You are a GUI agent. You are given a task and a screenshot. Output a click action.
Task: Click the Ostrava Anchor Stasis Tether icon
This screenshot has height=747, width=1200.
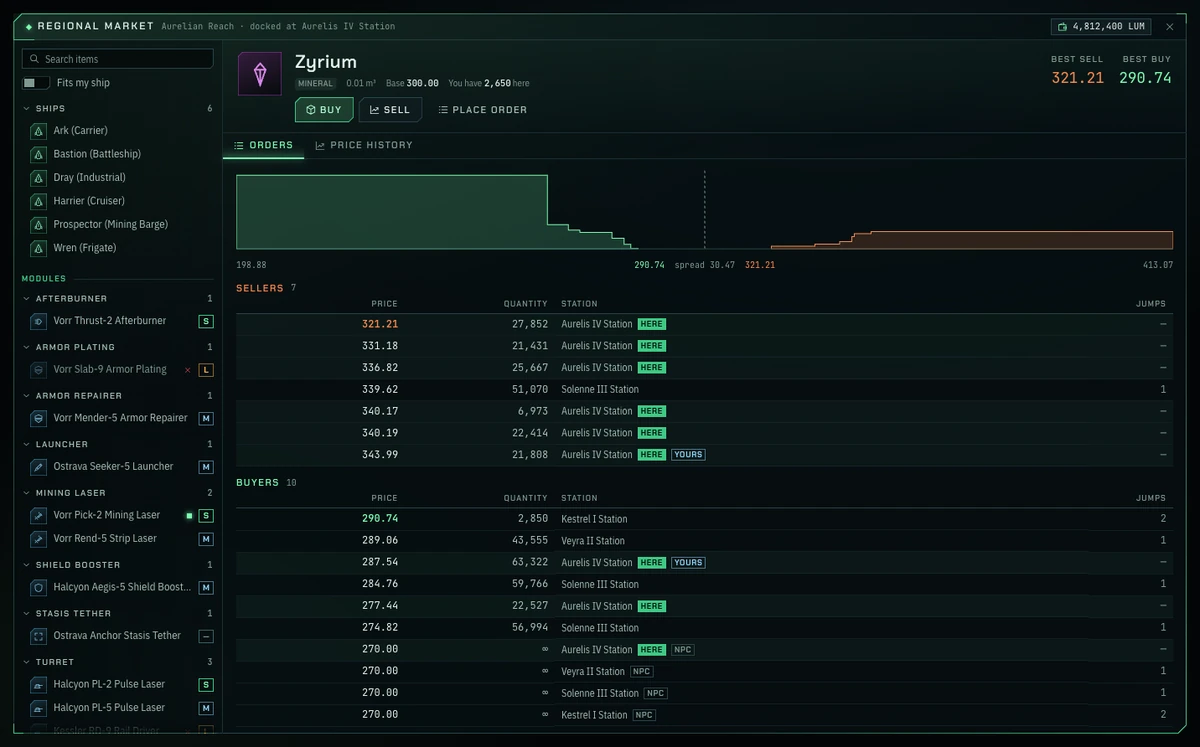point(38,636)
